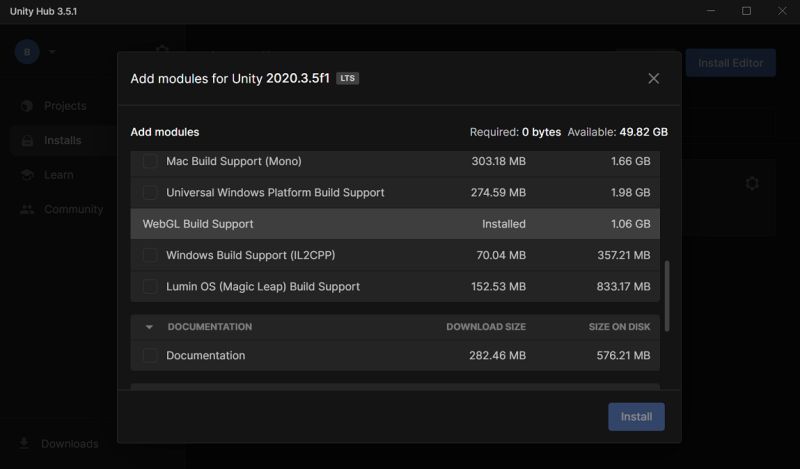Screen dimensions: 800x469
Task: Click the 833.17 MB size on disk
Action: 623,286
